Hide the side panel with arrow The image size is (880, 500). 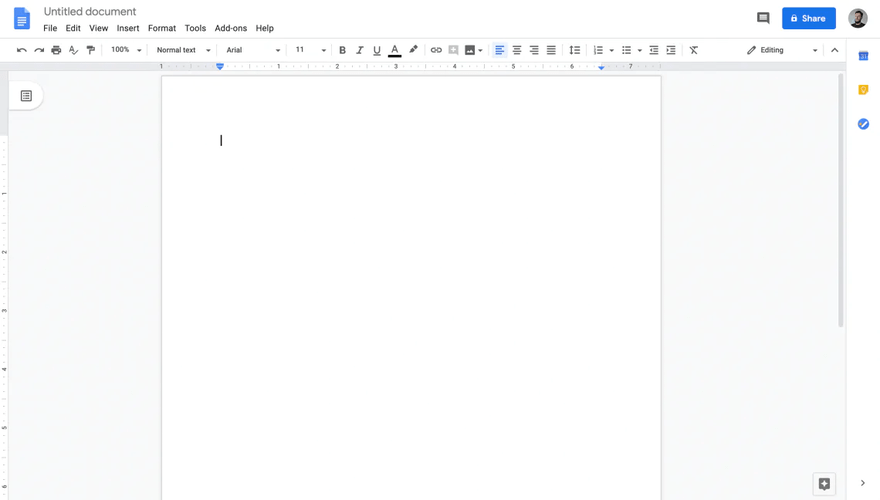(x=863, y=483)
